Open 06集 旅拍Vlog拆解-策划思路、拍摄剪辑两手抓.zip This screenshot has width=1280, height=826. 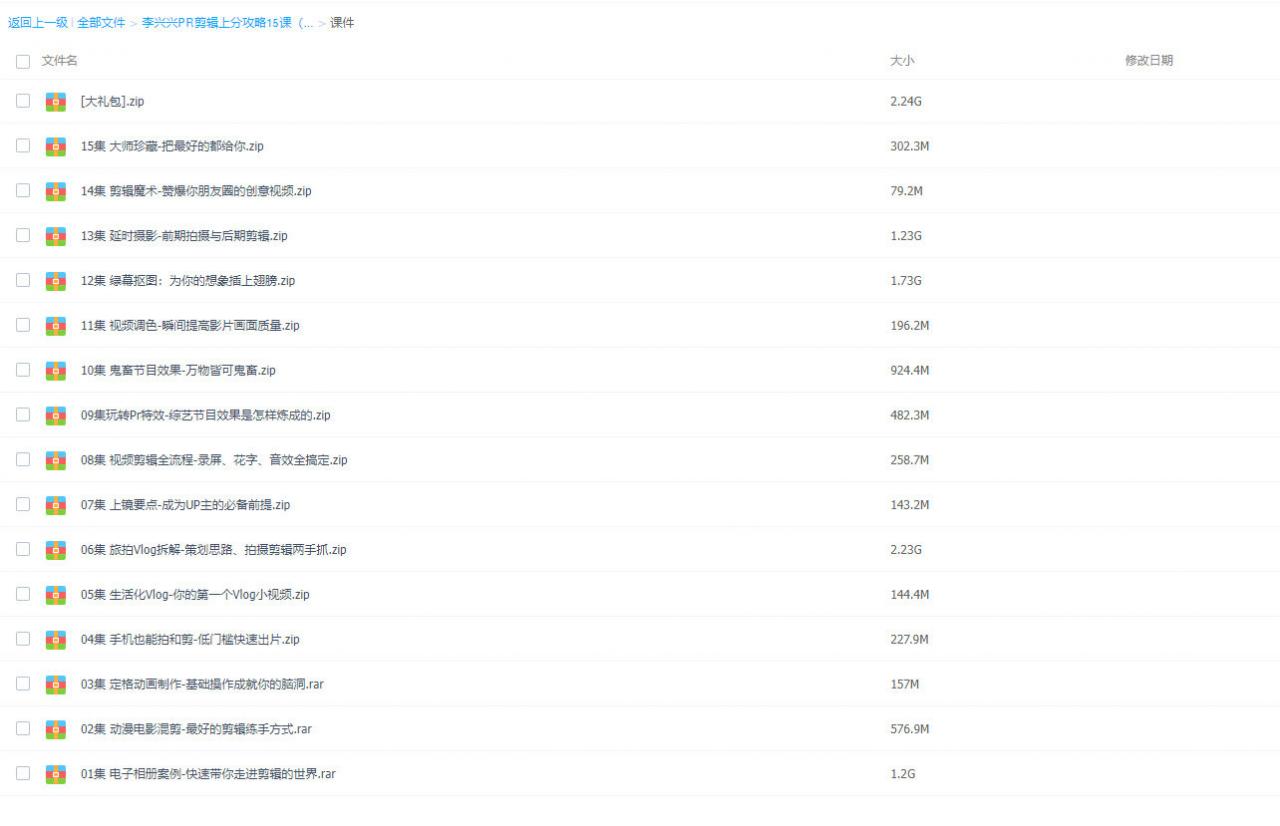coord(213,549)
